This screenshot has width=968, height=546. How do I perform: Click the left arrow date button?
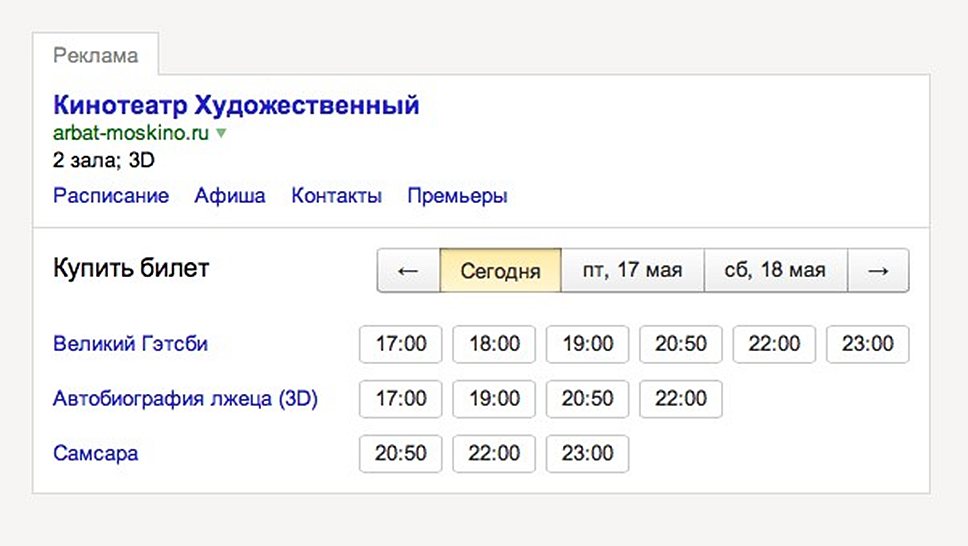[408, 271]
